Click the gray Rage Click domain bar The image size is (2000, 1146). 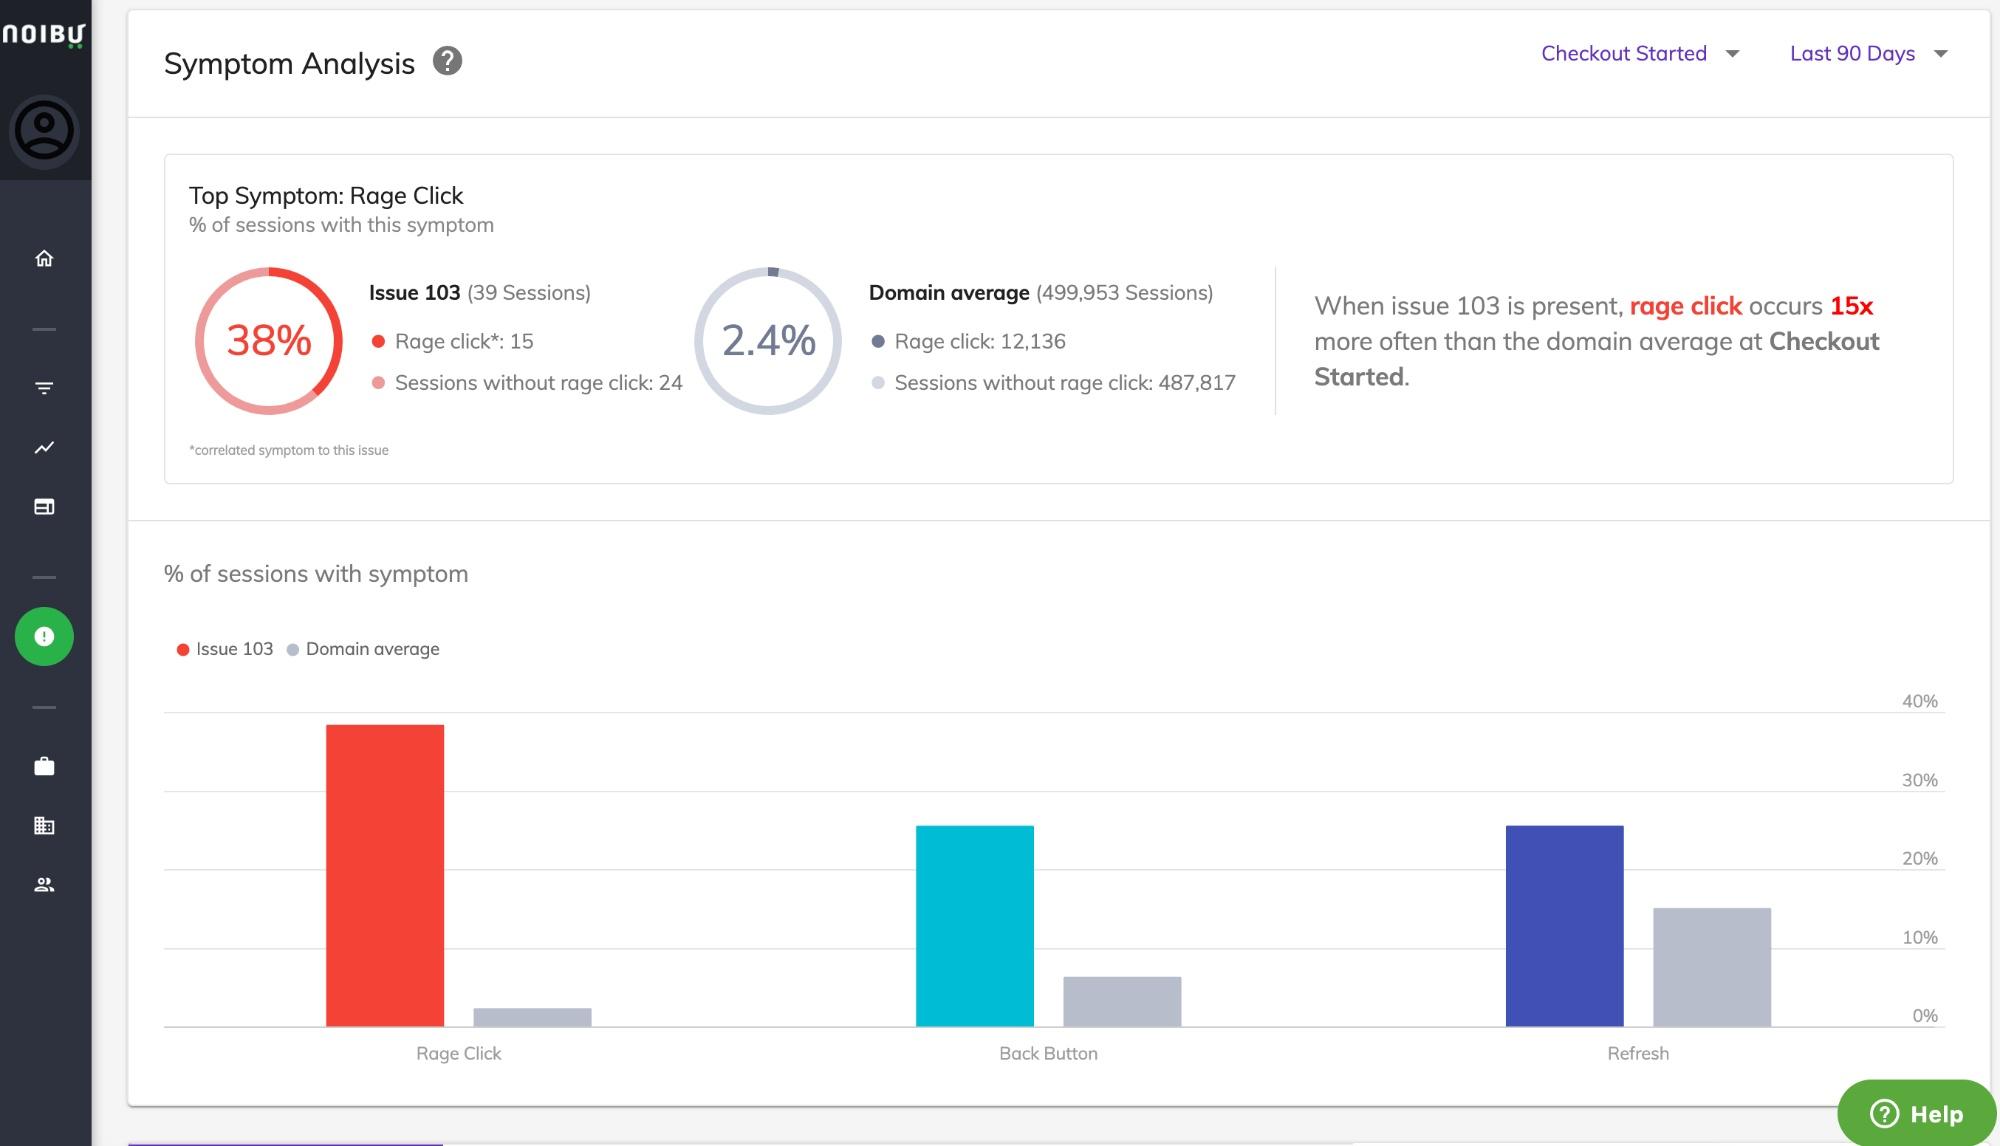pyautogui.click(x=532, y=1017)
